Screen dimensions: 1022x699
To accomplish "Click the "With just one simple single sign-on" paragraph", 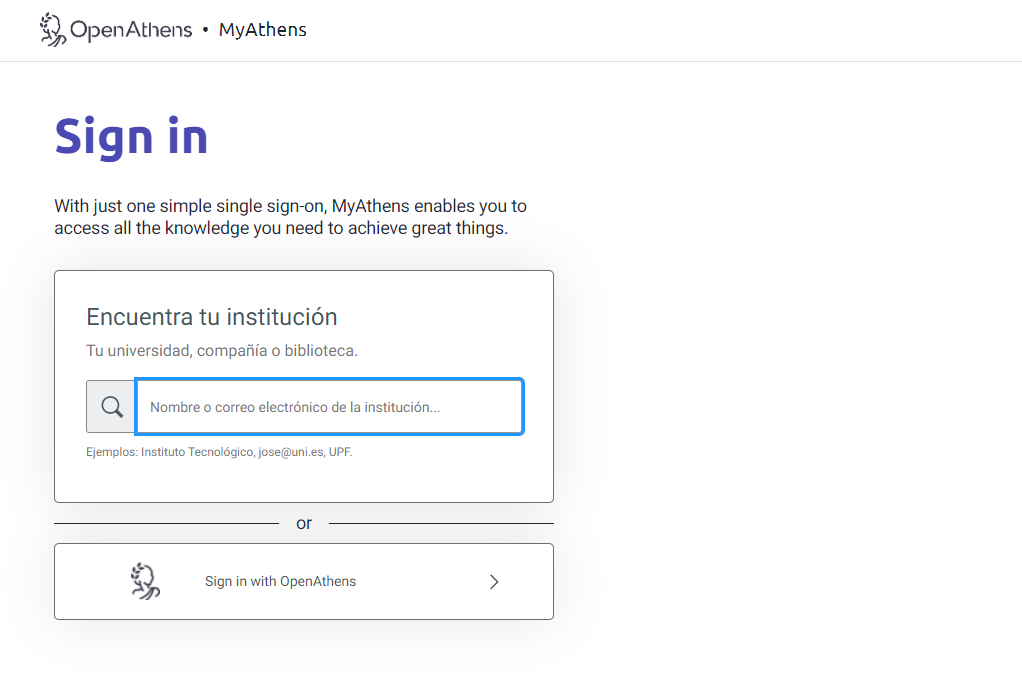I will (290, 217).
